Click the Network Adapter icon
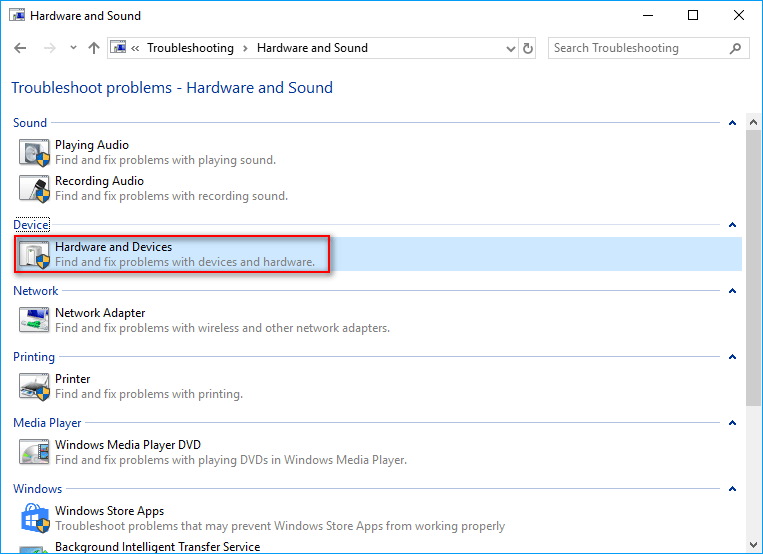763x554 pixels. tap(34, 320)
